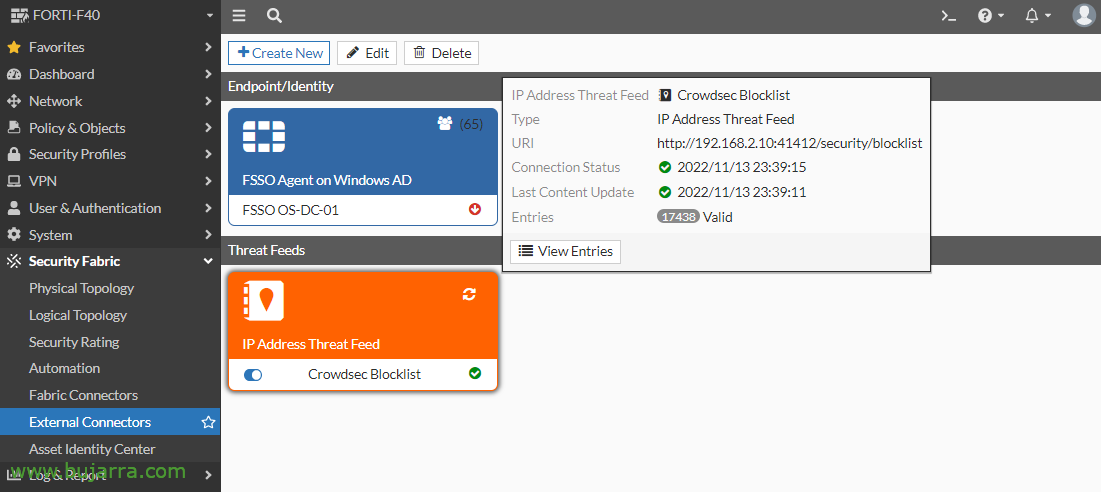Click the FSSO Agent Fortinet logo icon
This screenshot has width=1101, height=492.
click(264, 136)
